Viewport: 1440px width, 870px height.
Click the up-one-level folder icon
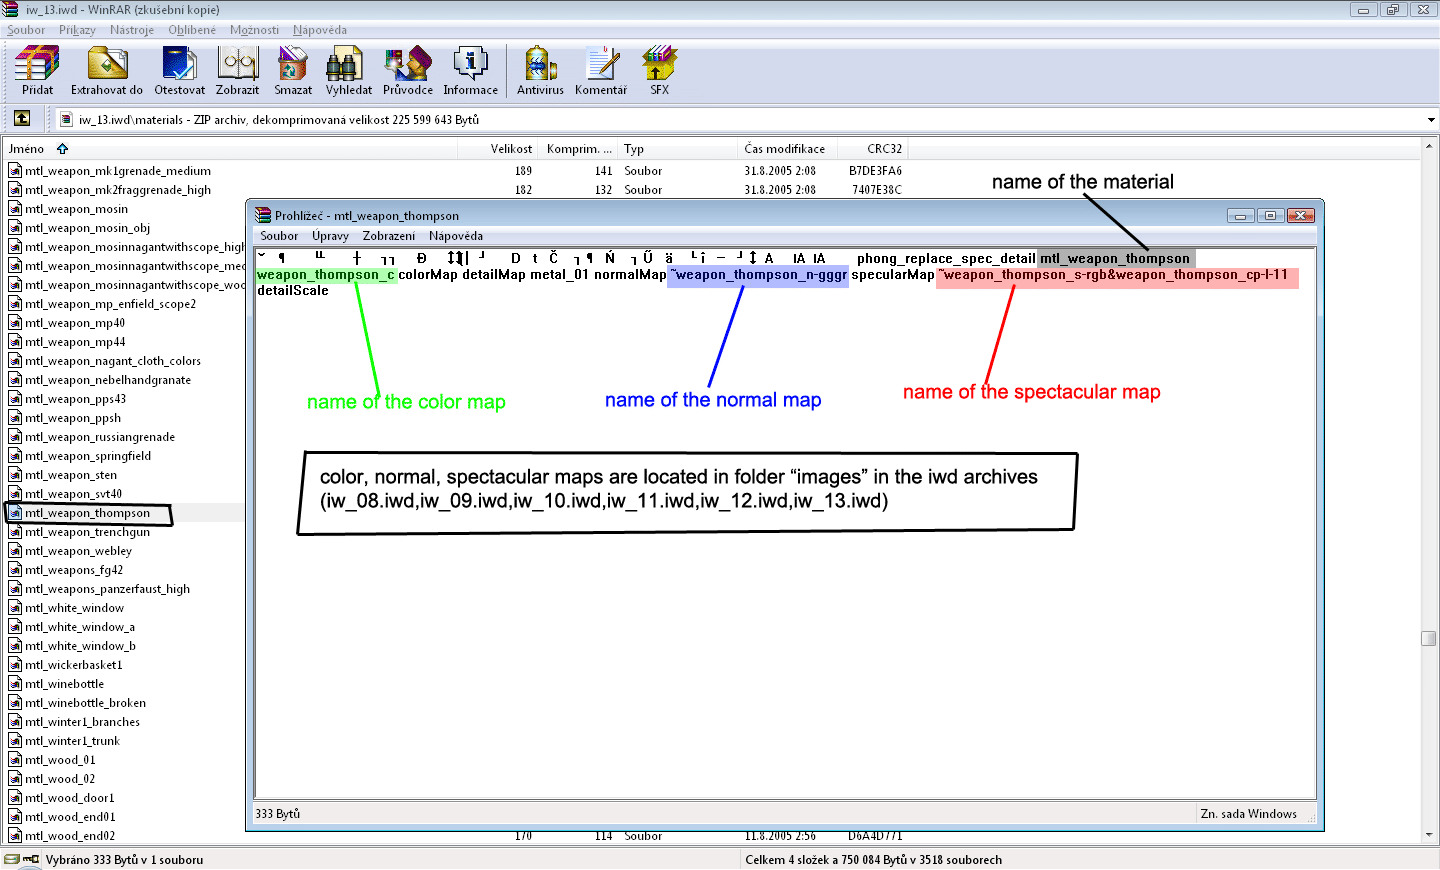tap(22, 119)
